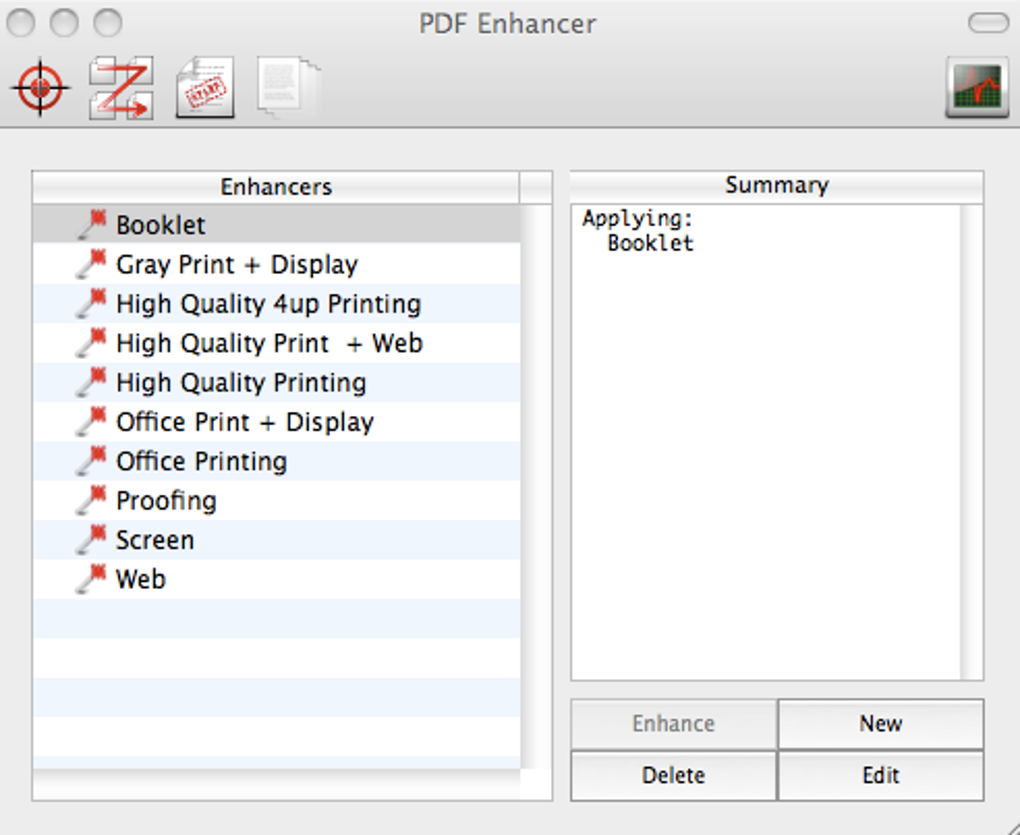The width and height of the screenshot is (1020, 835).
Task: Click the red Z-arrow pages toolbar icon
Action: click(x=122, y=88)
